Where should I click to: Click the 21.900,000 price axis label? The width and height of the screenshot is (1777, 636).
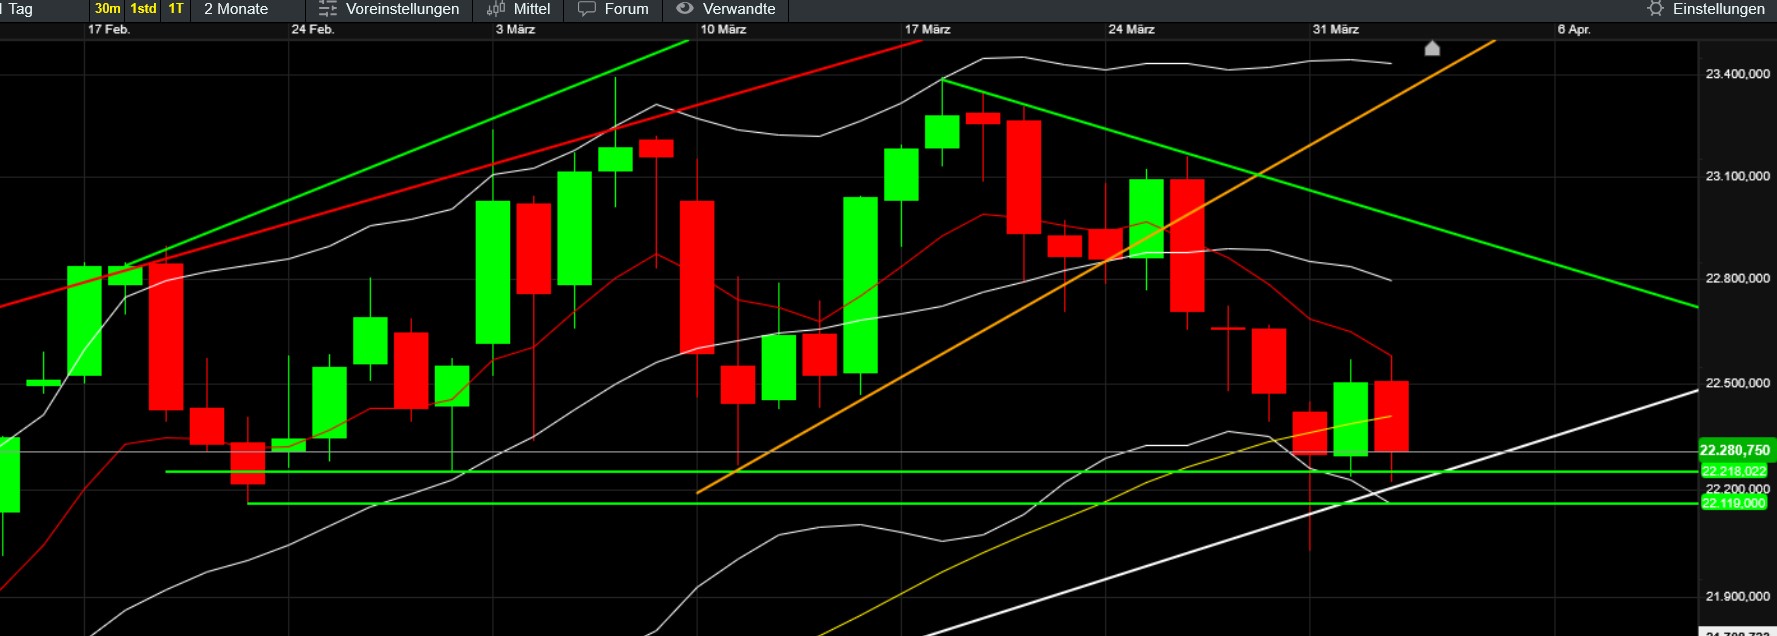pyautogui.click(x=1737, y=596)
